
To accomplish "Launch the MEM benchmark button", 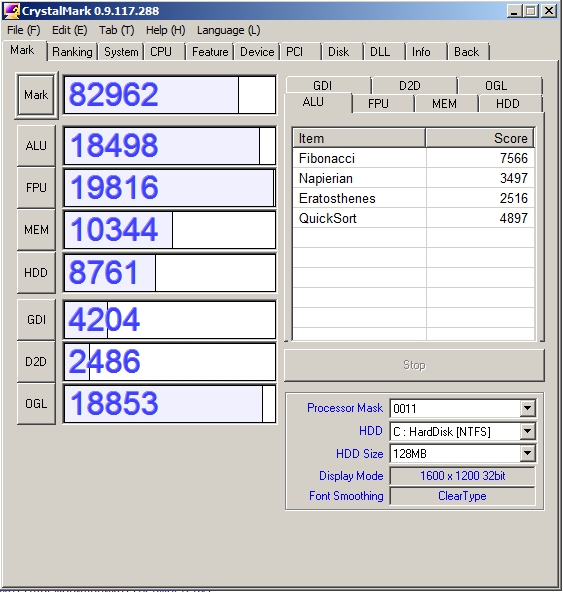I will [x=36, y=230].
